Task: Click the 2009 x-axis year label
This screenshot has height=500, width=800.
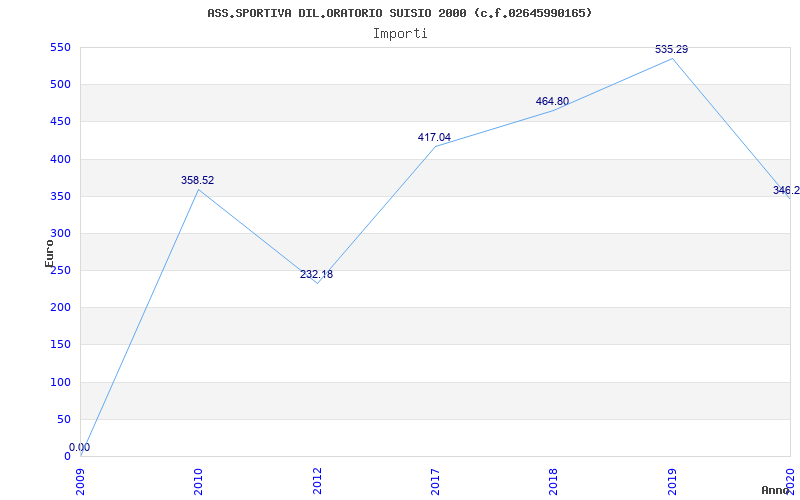Action: point(81,481)
